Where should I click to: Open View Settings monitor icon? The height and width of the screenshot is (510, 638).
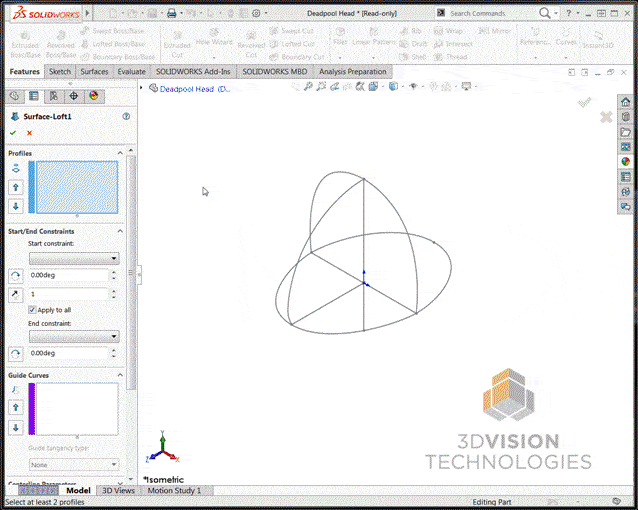(466, 86)
